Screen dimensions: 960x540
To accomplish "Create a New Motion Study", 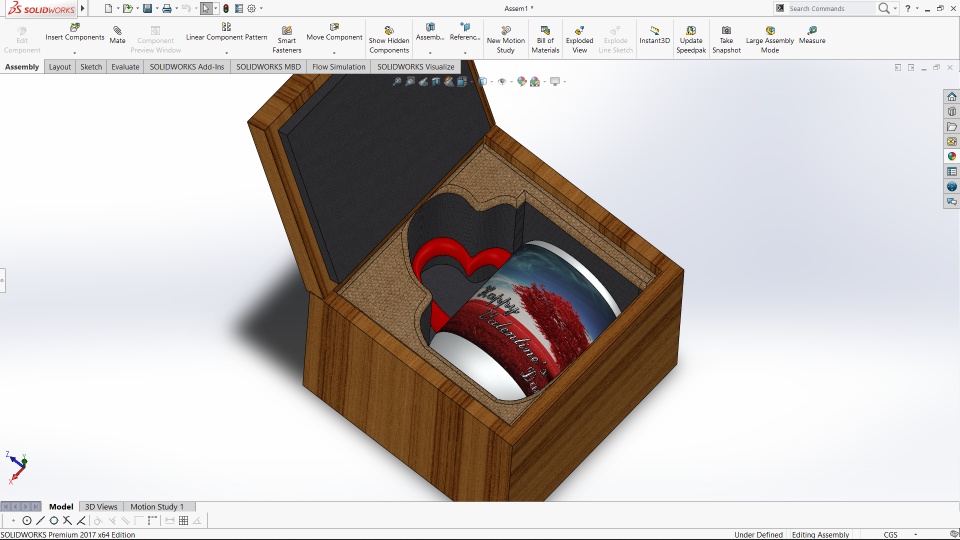I will (505, 32).
